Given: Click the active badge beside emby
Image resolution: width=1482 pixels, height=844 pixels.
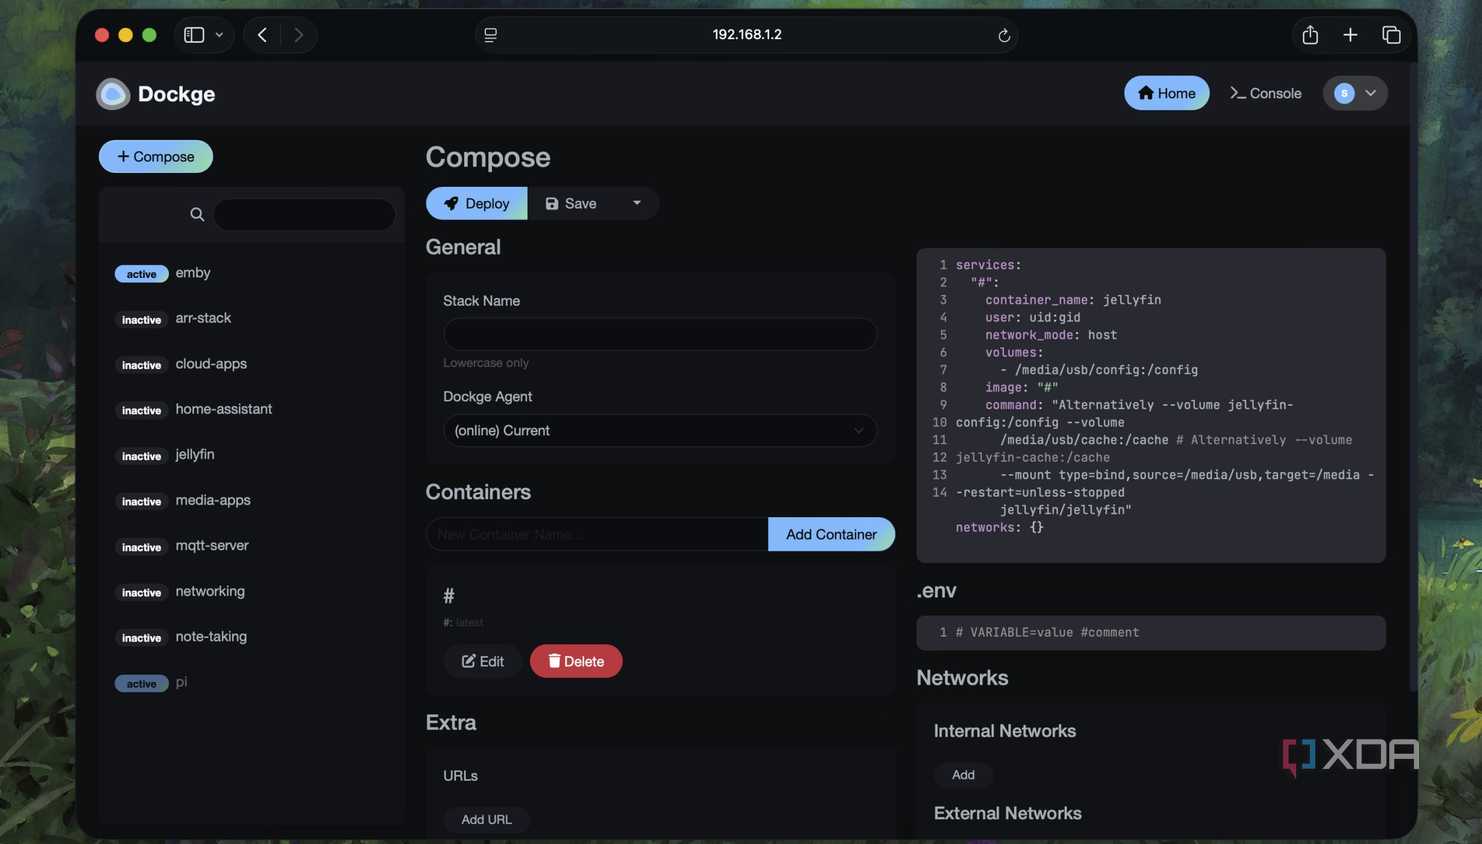Looking at the screenshot, I should click(x=141, y=274).
